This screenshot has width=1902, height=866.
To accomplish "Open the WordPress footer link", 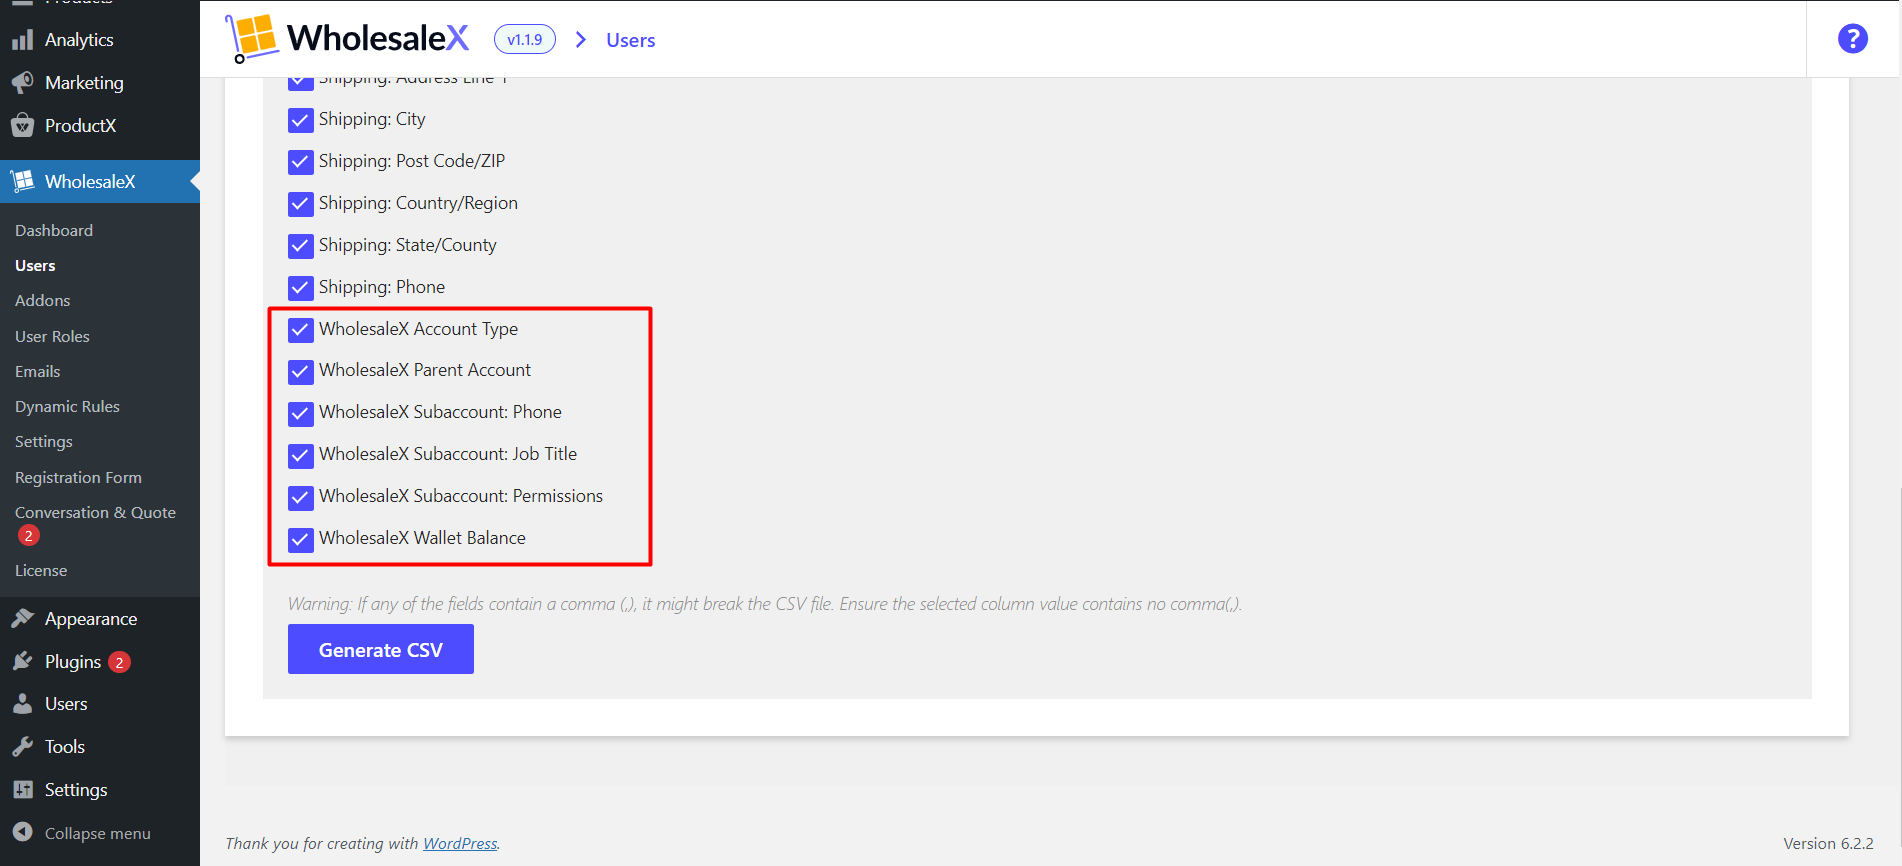I will (460, 843).
